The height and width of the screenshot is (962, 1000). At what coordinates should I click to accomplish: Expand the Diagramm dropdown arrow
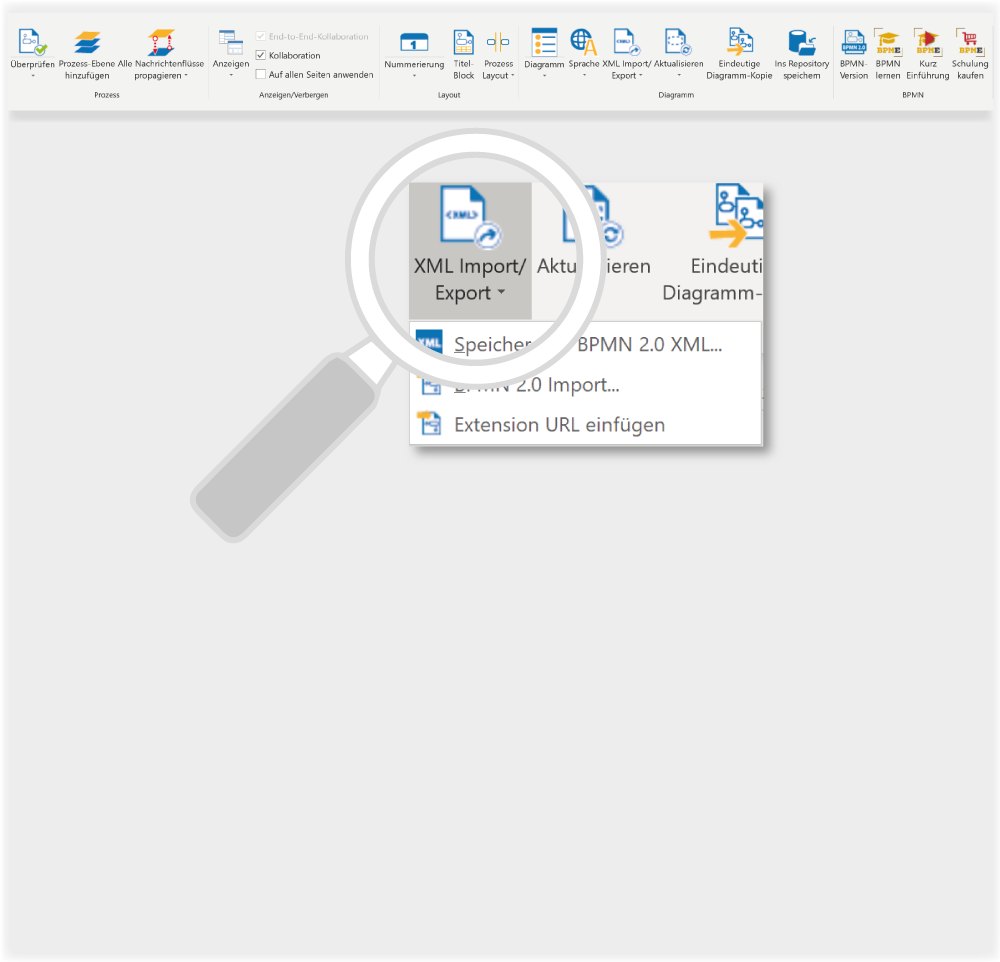pyautogui.click(x=544, y=76)
